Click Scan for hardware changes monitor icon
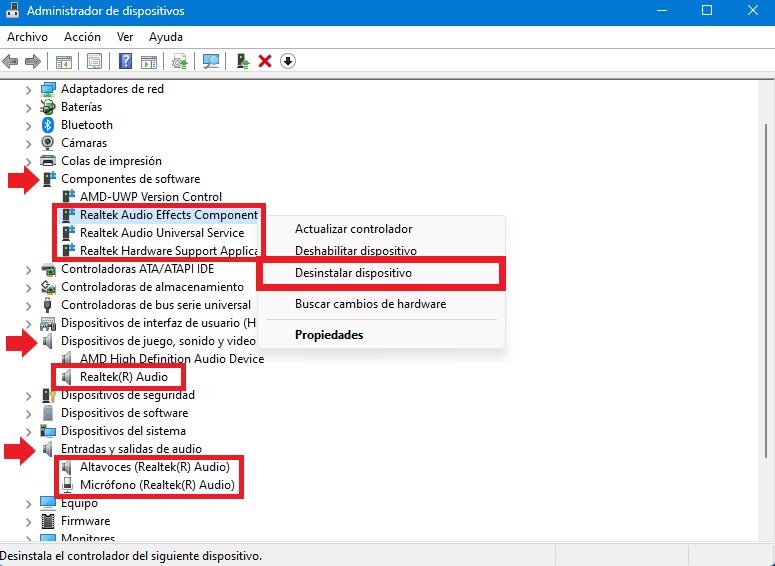The height and width of the screenshot is (566, 775). [x=211, y=62]
